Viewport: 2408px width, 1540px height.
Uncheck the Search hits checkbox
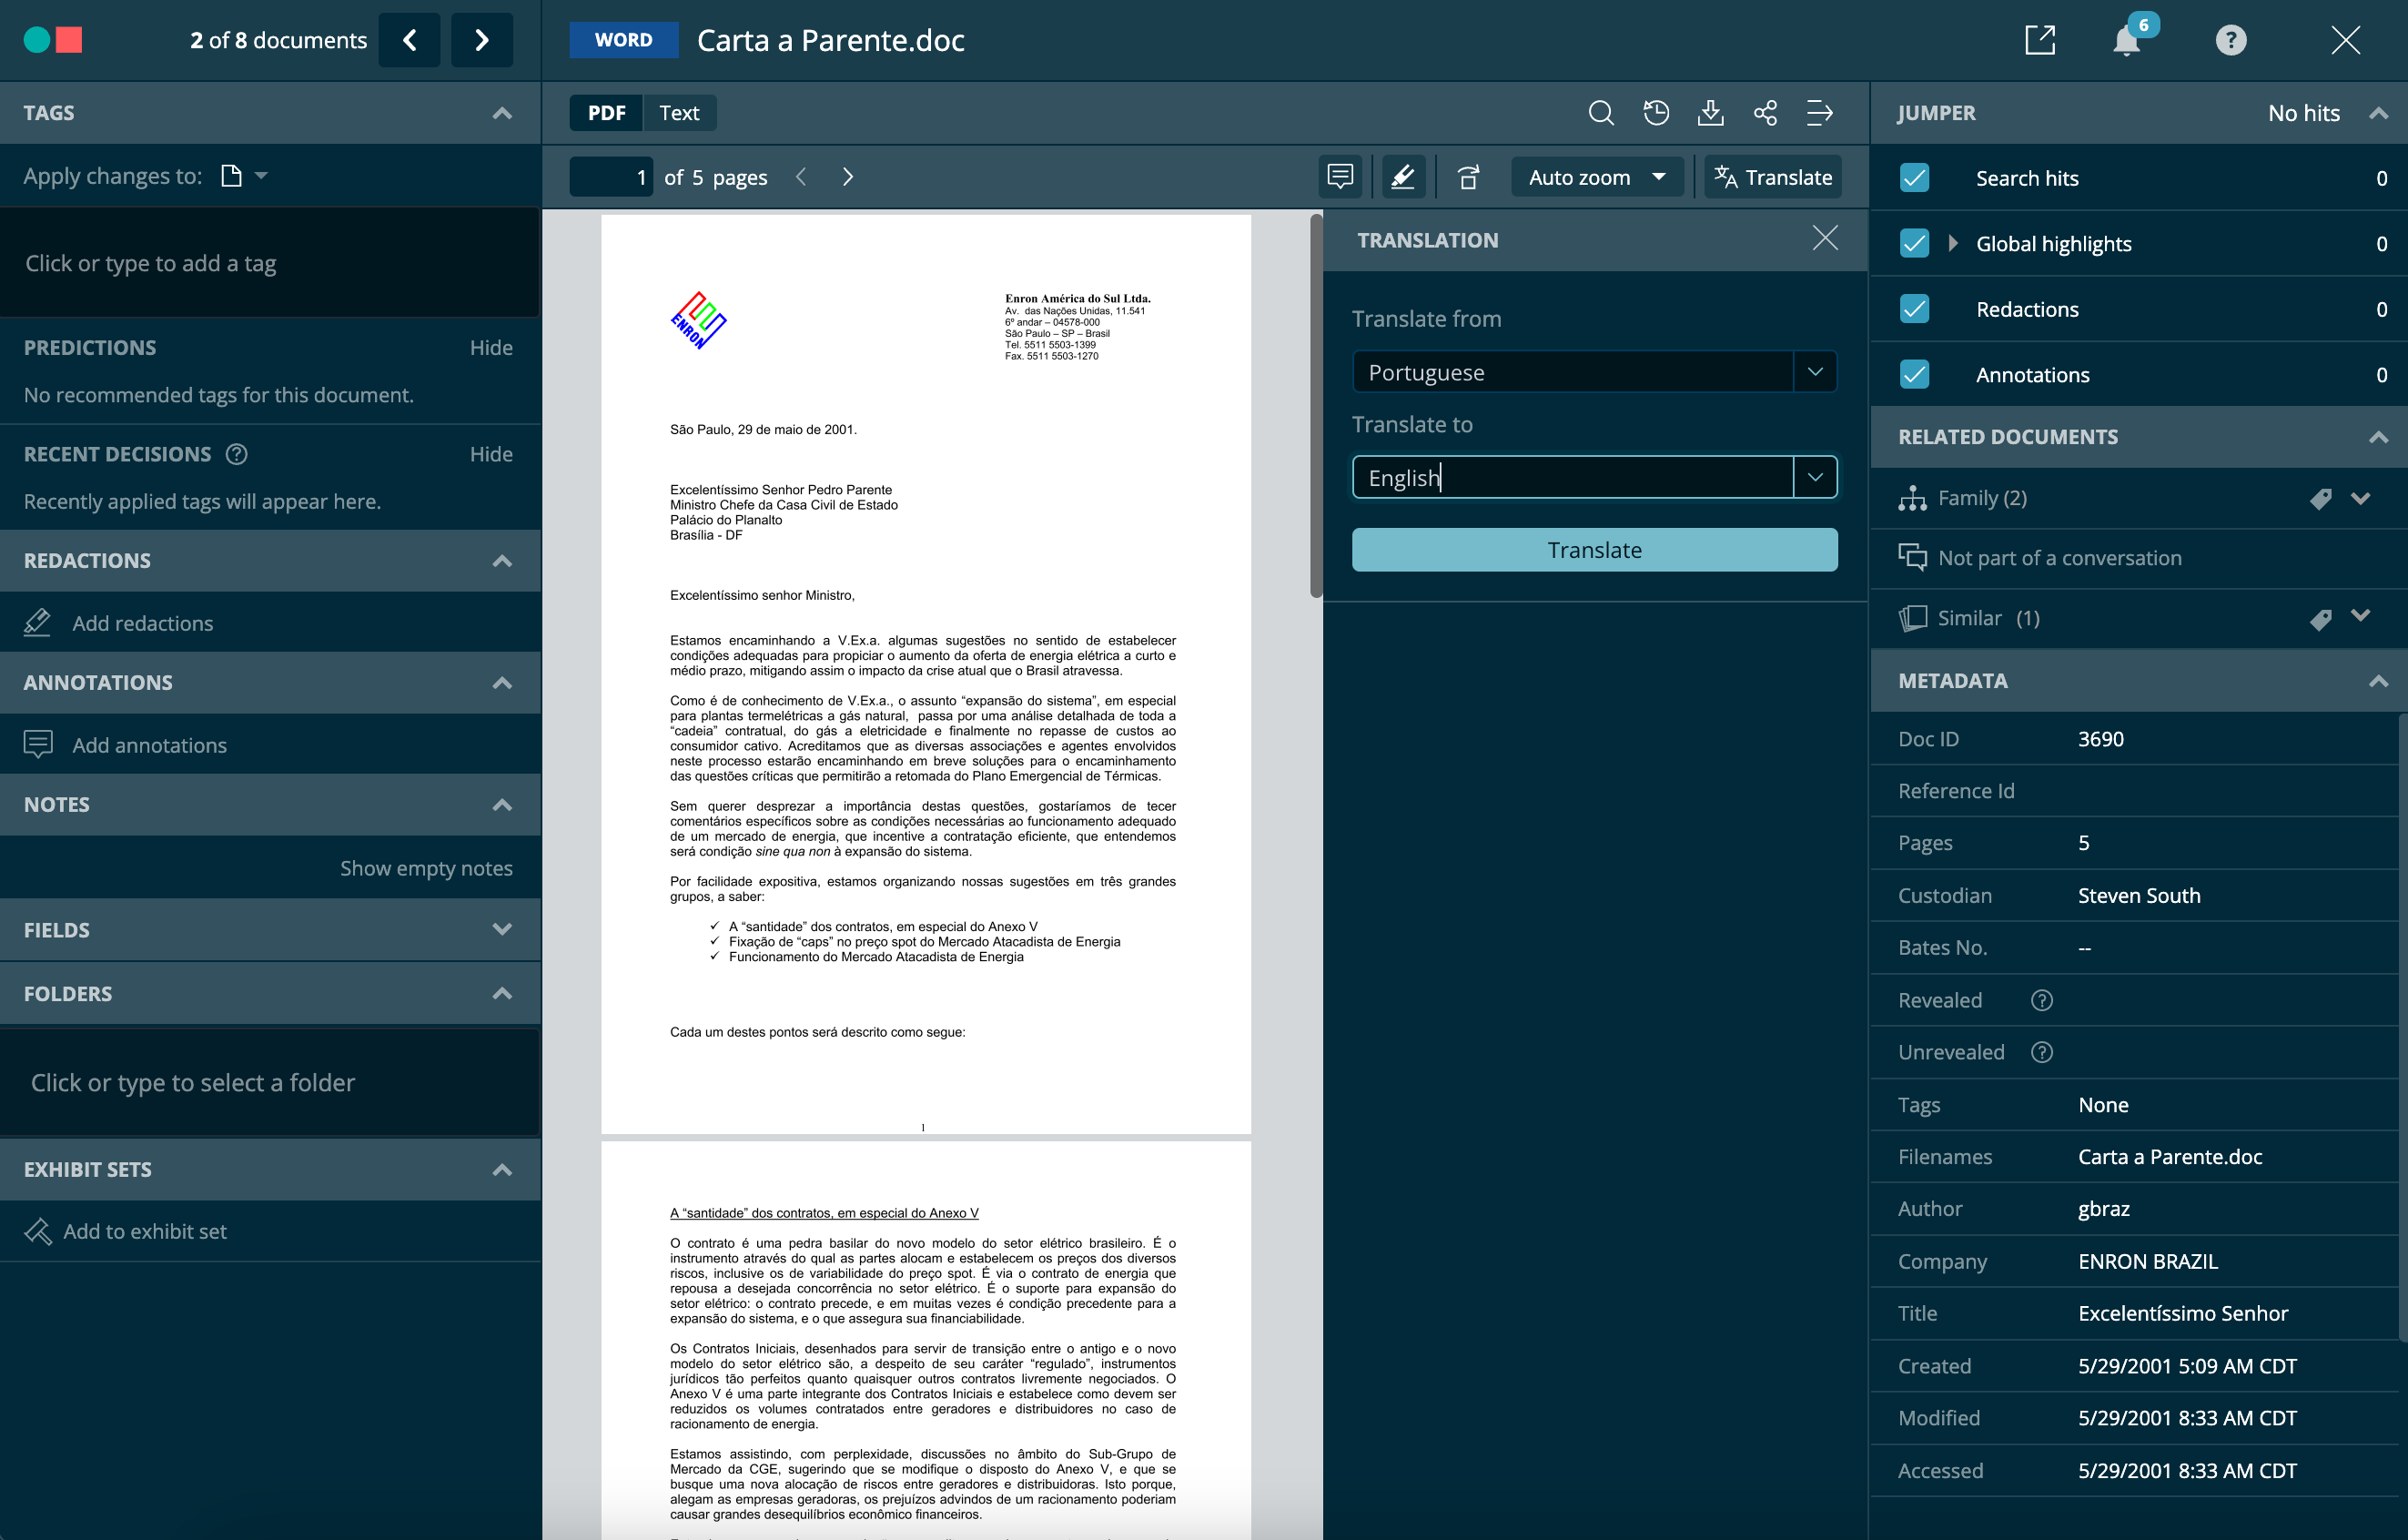click(x=1913, y=177)
